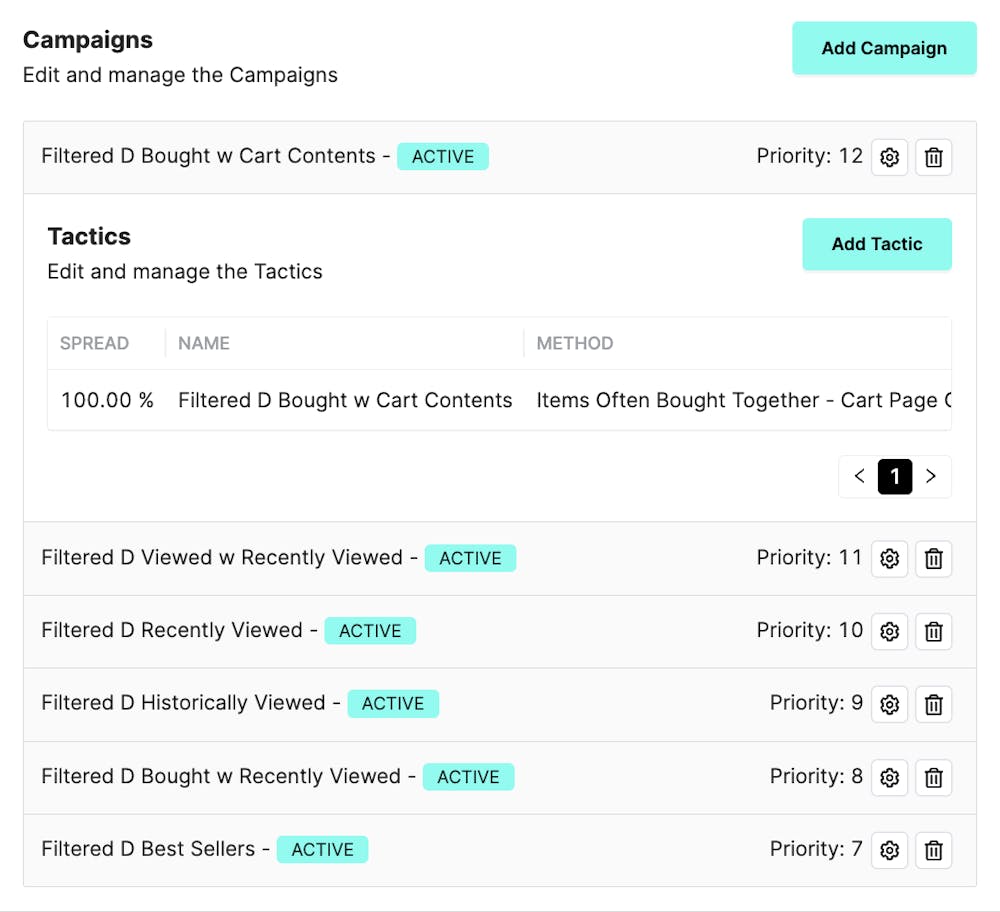The image size is (1000, 912).
Task: Delete the Filtered D Historically Viewed campaign
Action: pyautogui.click(x=933, y=704)
